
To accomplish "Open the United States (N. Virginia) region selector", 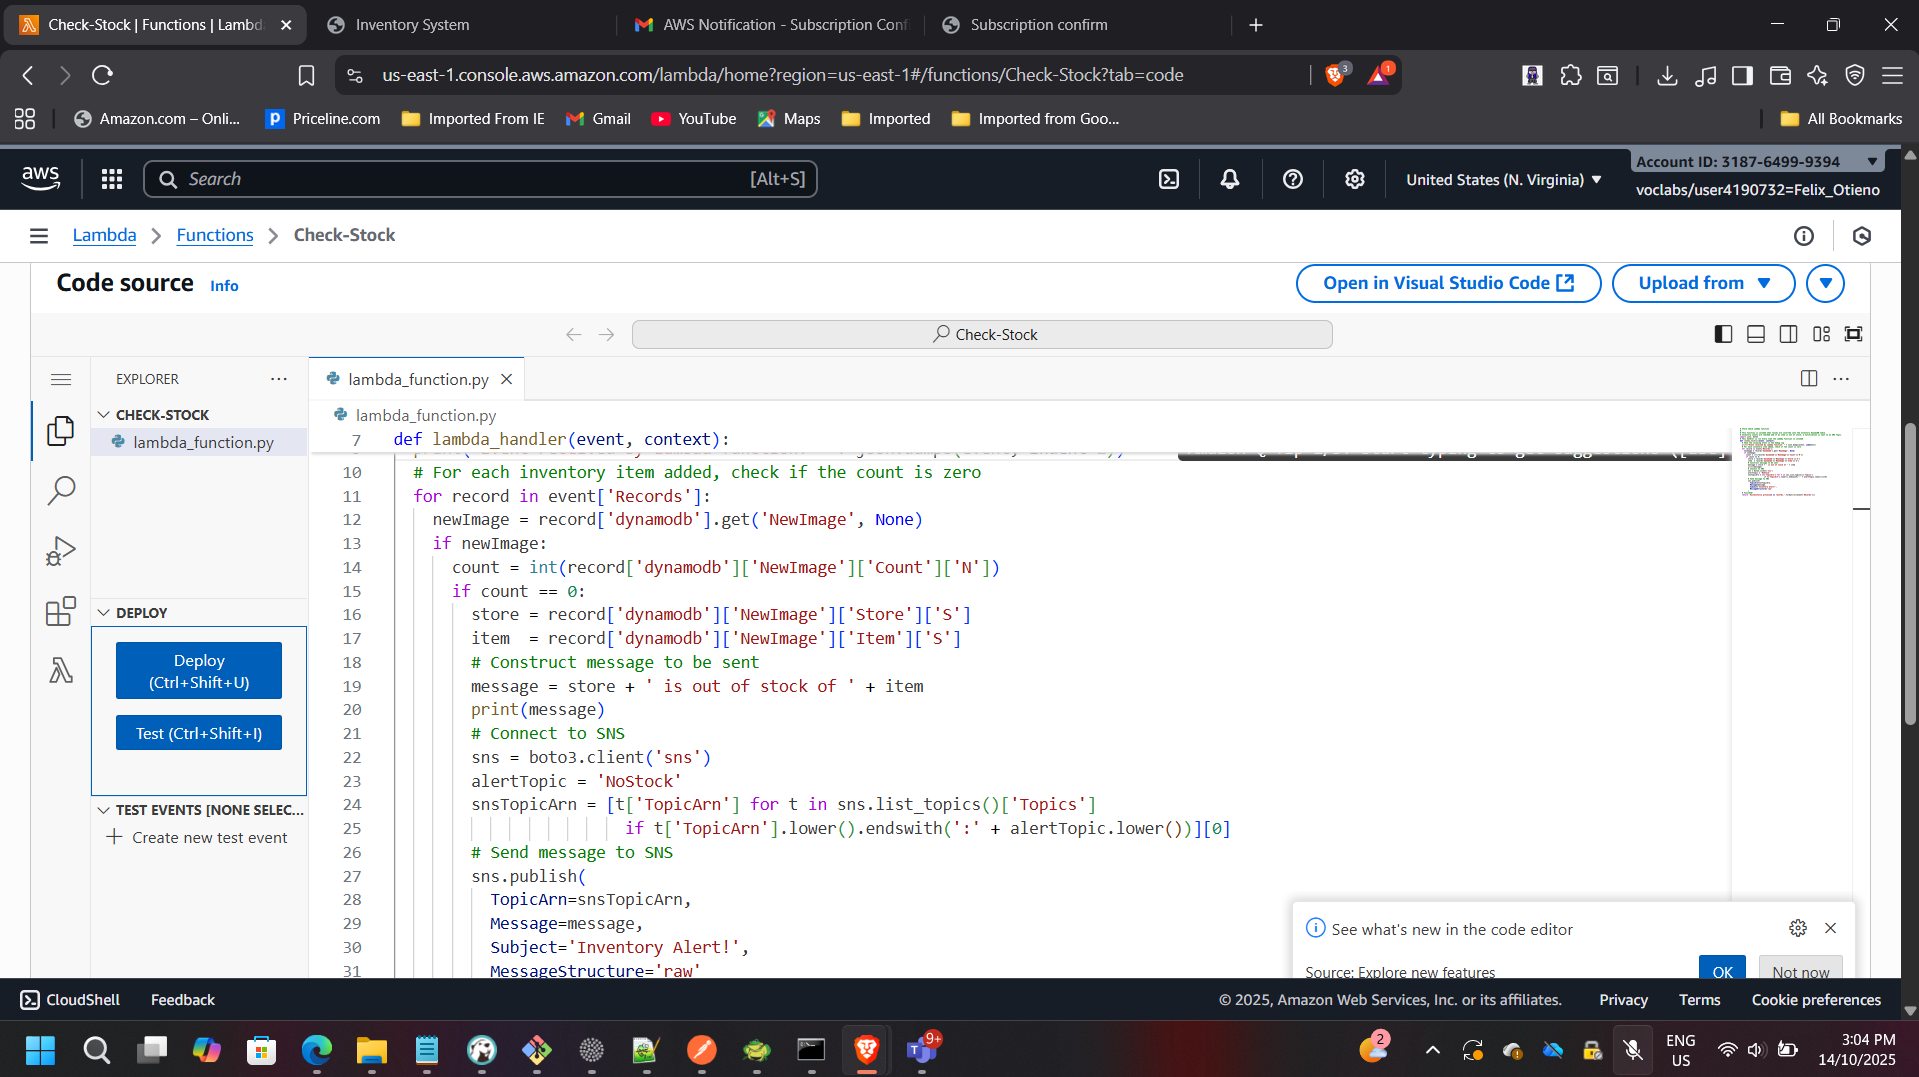I will coord(1500,179).
